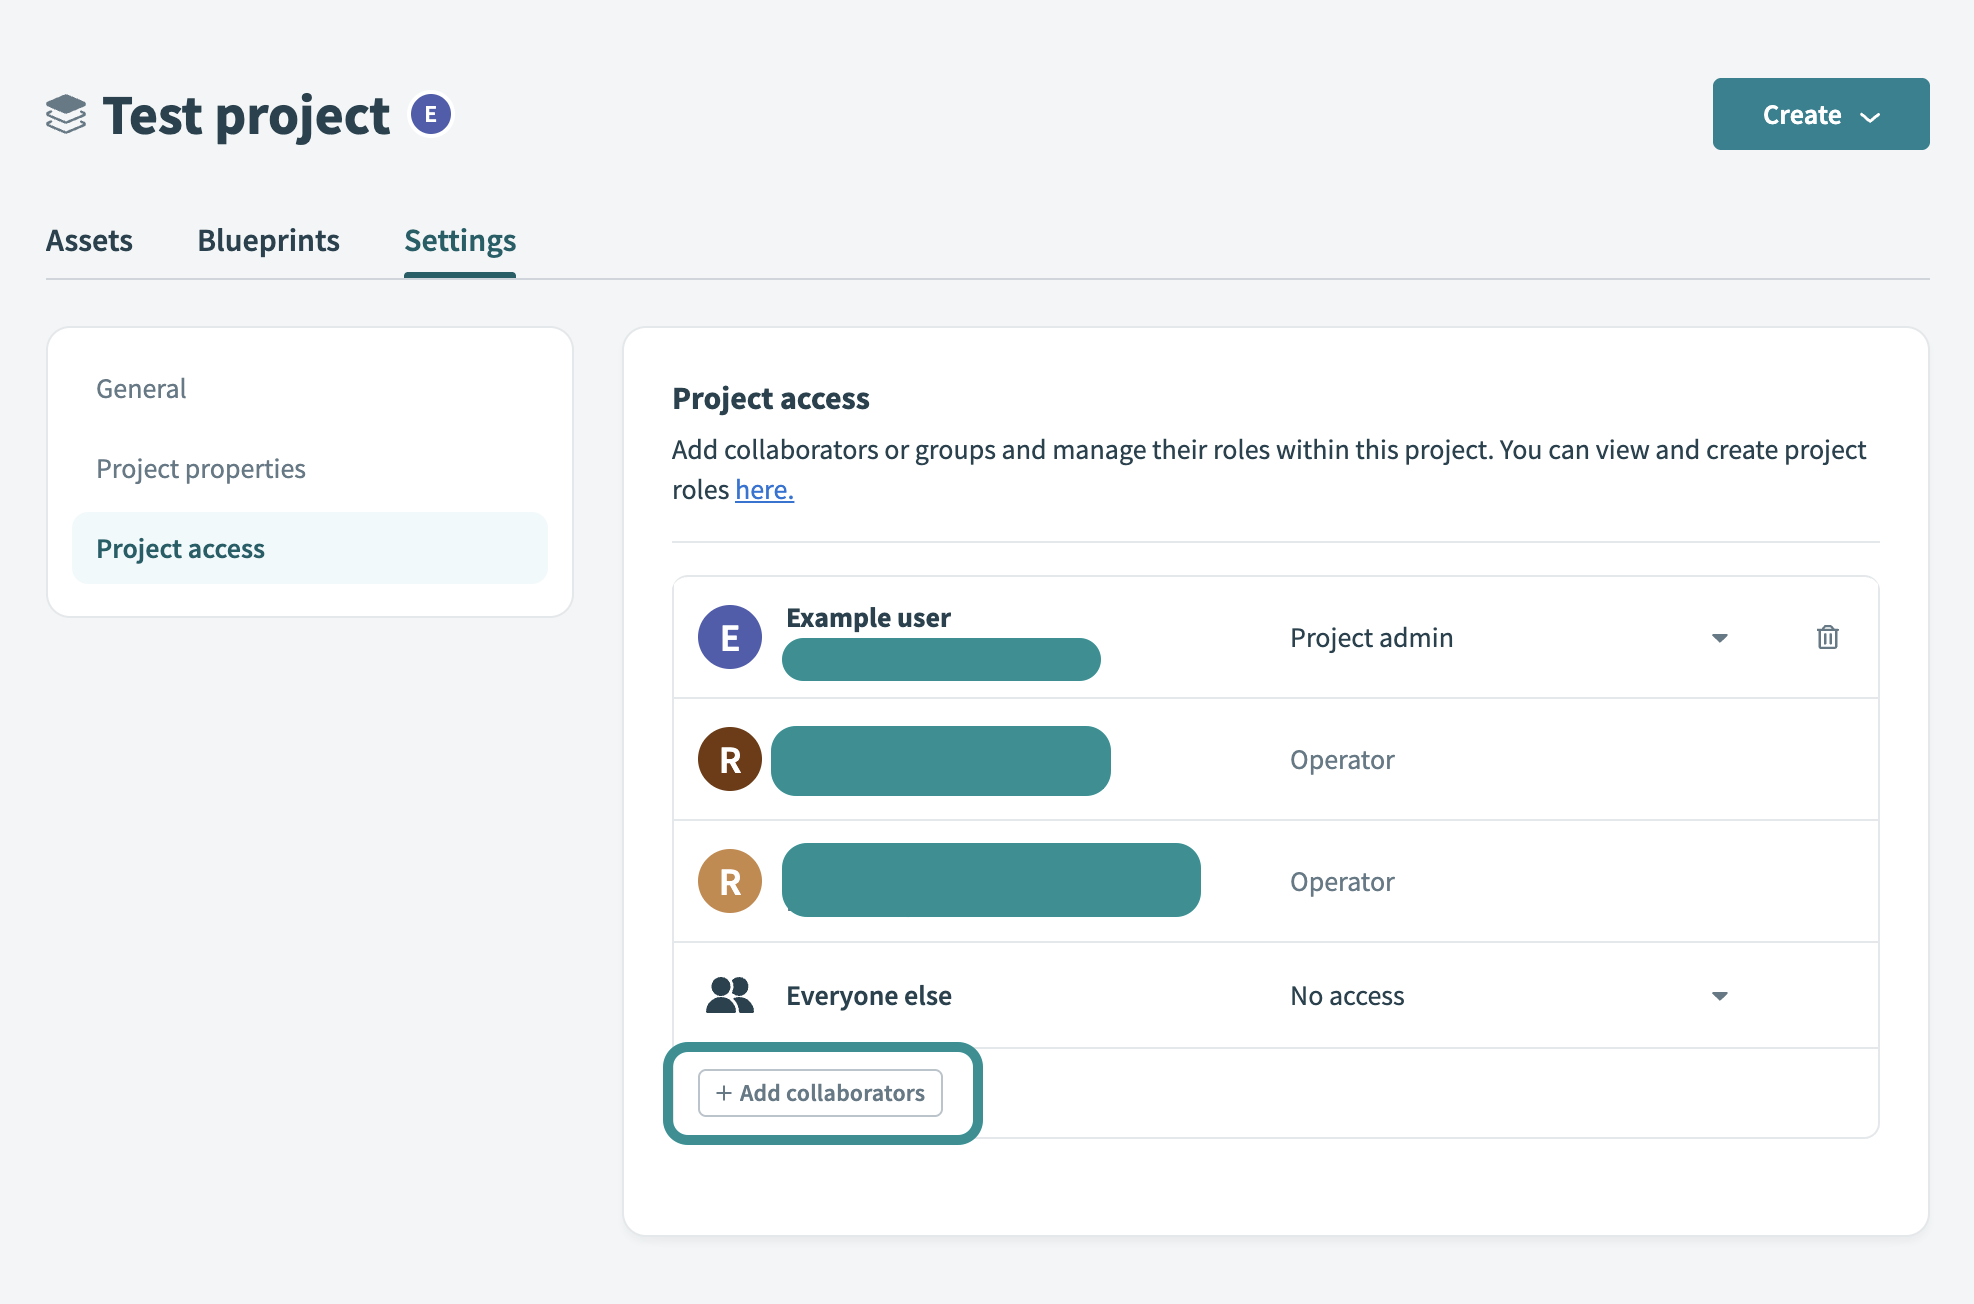This screenshot has height=1304, width=1974.
Task: Click the brown R avatar of the first Operator
Action: (x=729, y=759)
